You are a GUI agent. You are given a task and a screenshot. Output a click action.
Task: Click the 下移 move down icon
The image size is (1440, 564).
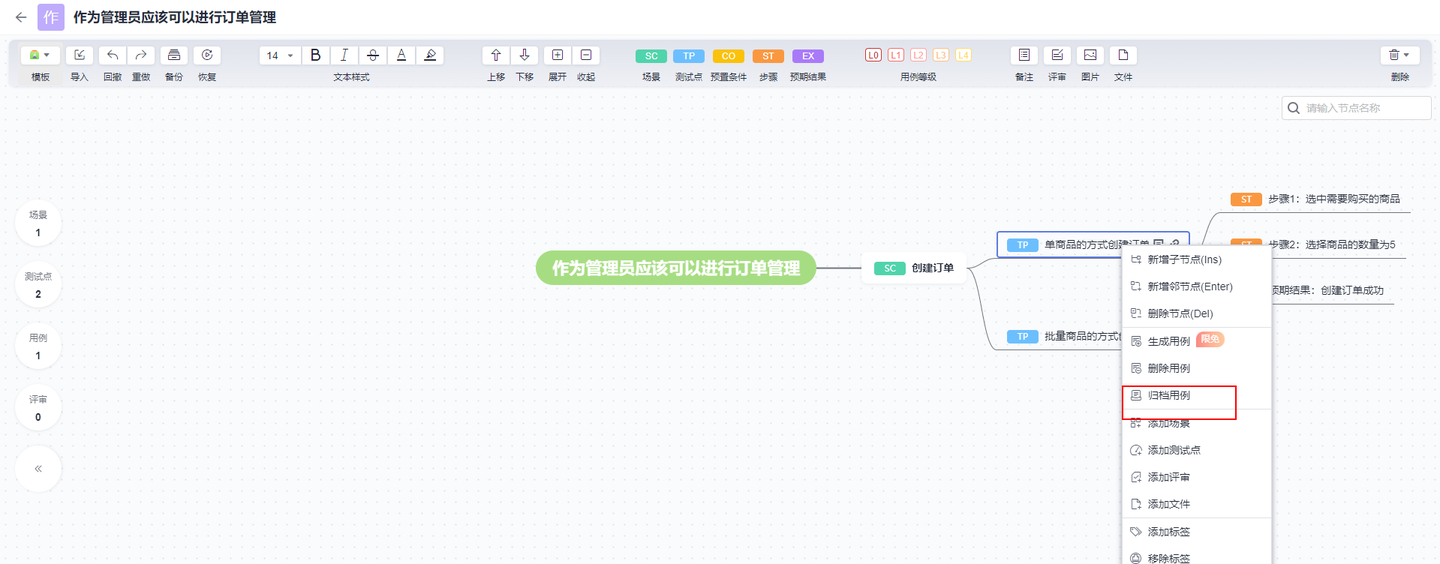525,55
